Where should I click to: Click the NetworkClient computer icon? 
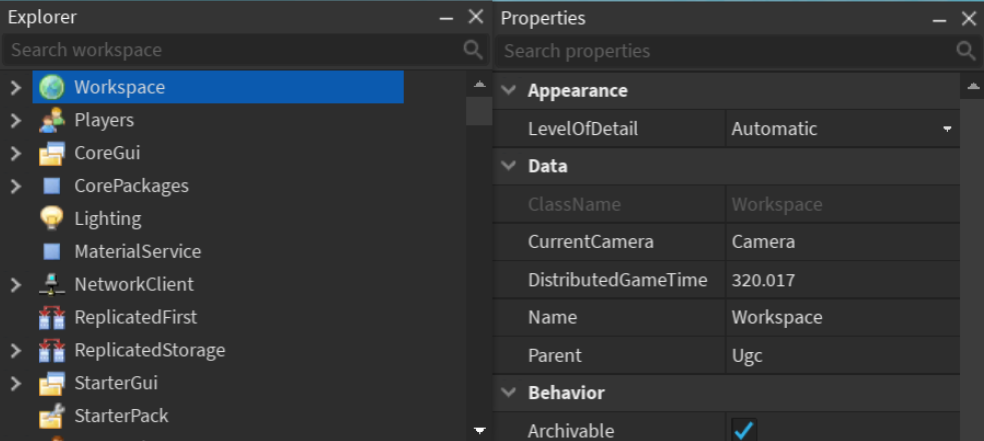51,285
